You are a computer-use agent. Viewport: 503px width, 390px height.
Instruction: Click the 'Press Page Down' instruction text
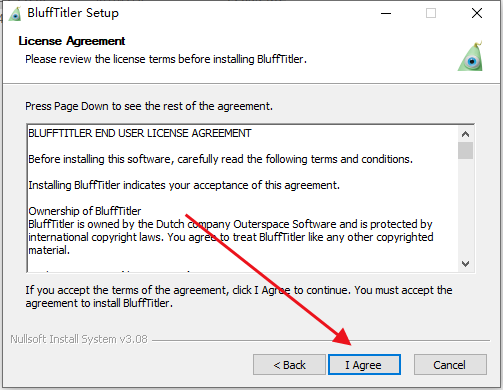(x=149, y=106)
